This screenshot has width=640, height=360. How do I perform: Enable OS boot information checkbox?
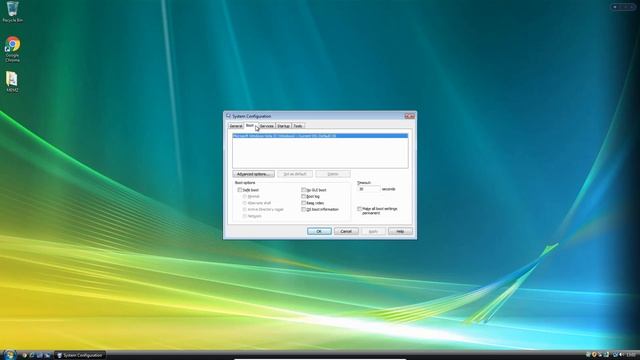pyautogui.click(x=303, y=209)
